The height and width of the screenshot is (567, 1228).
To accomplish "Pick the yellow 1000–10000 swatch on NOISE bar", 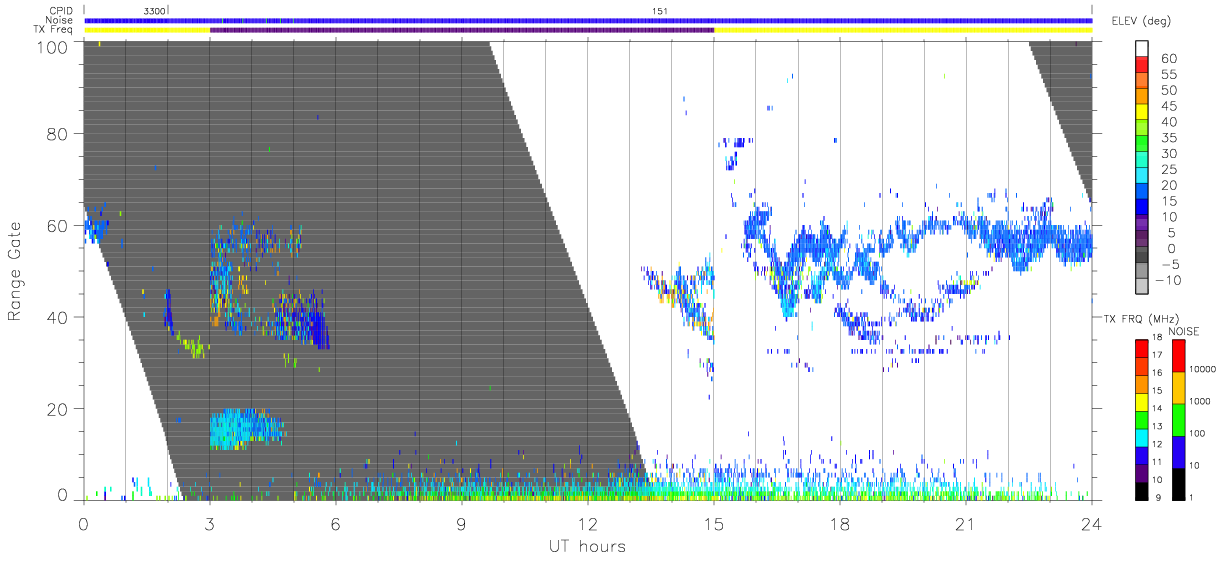I will [x=1177, y=388].
